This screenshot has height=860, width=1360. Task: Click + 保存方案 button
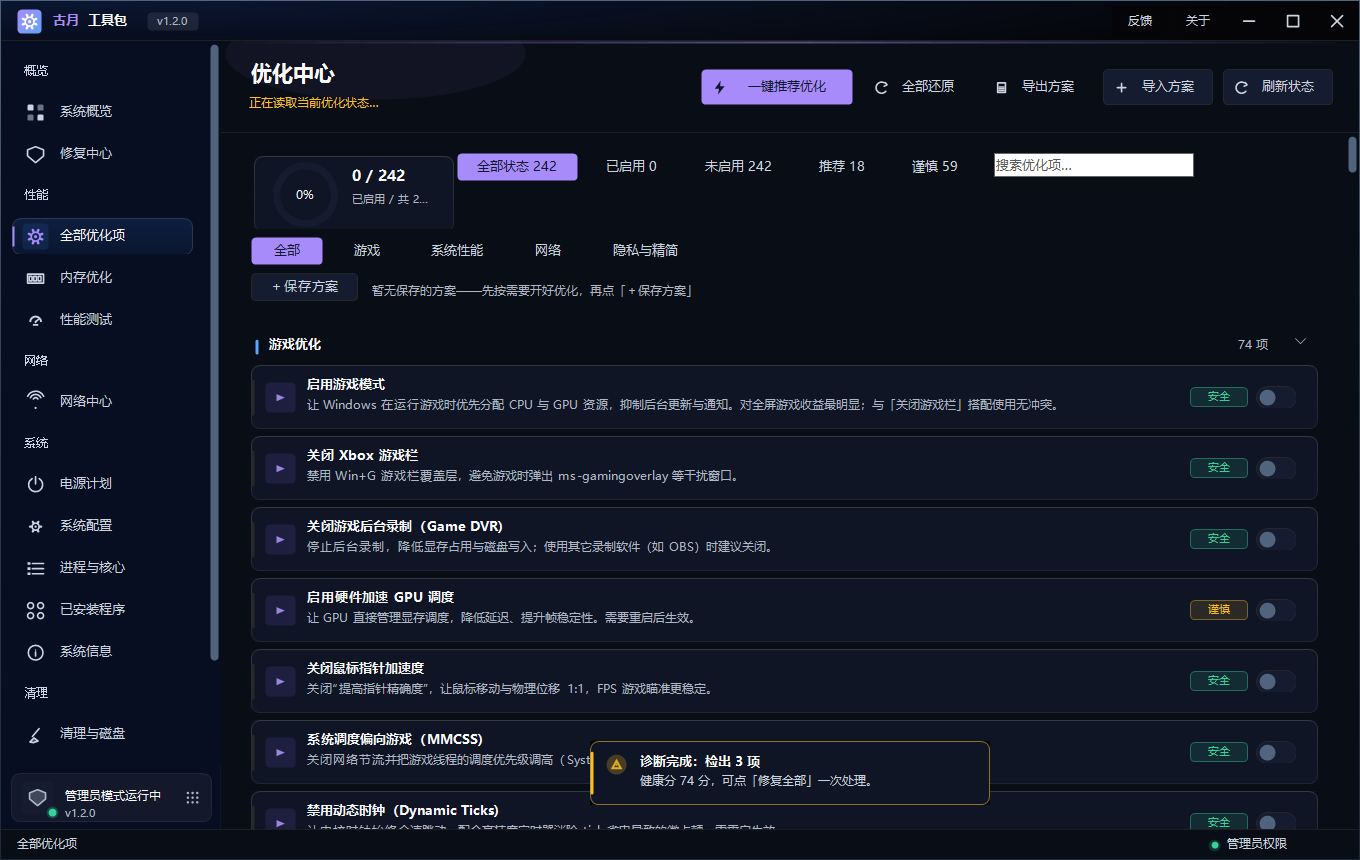coord(305,287)
